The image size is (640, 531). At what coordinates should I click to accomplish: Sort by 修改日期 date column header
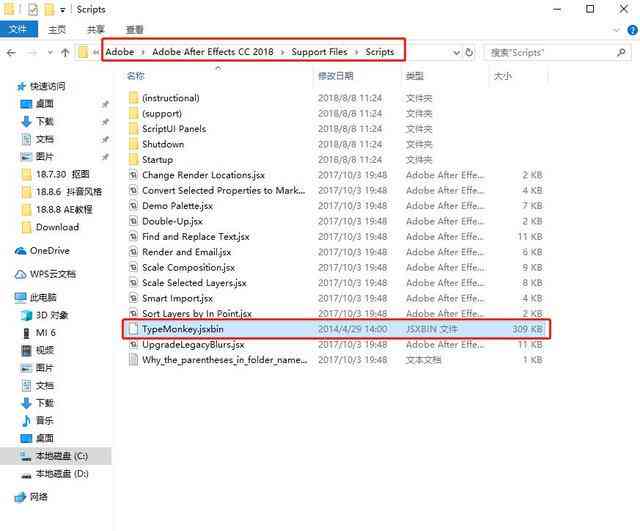click(336, 76)
